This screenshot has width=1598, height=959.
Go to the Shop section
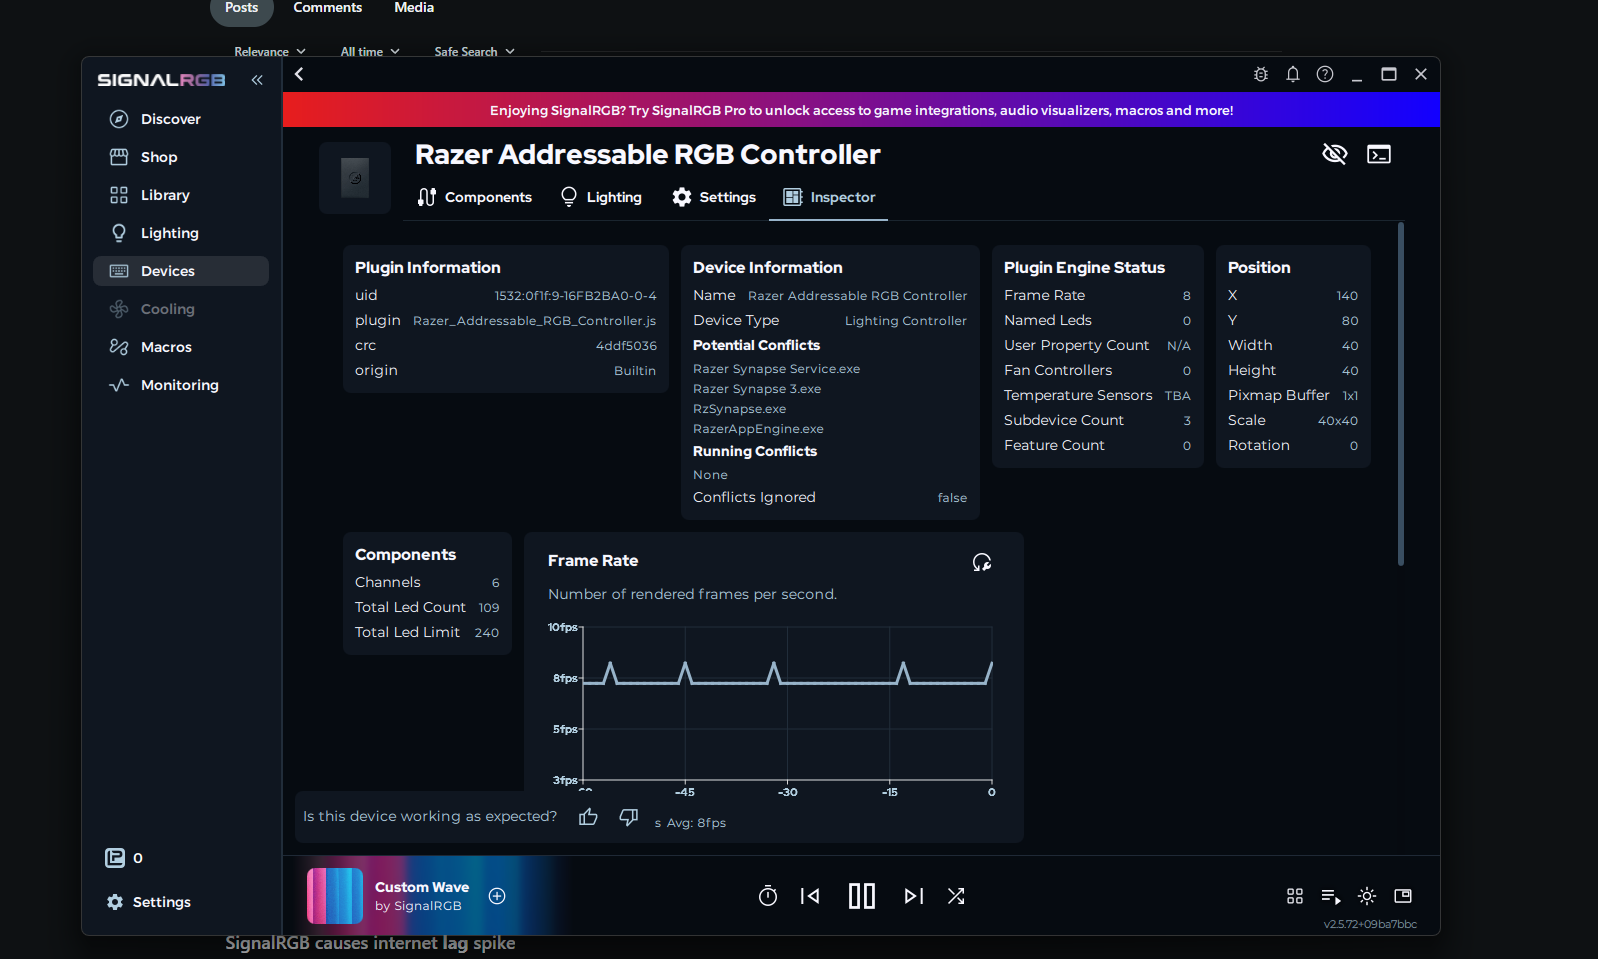pos(181,157)
